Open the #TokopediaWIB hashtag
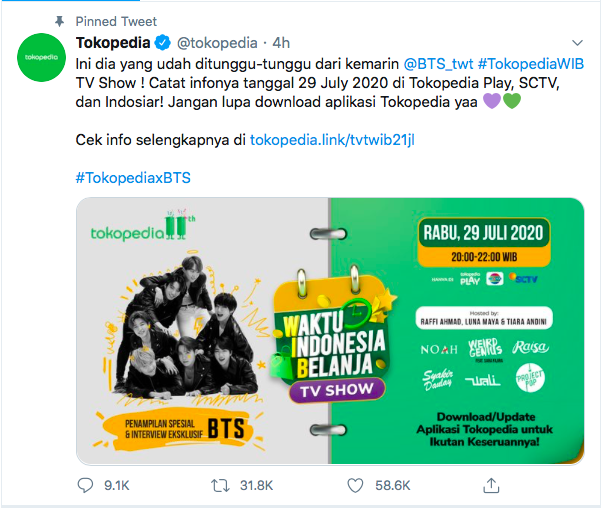 pos(531,64)
